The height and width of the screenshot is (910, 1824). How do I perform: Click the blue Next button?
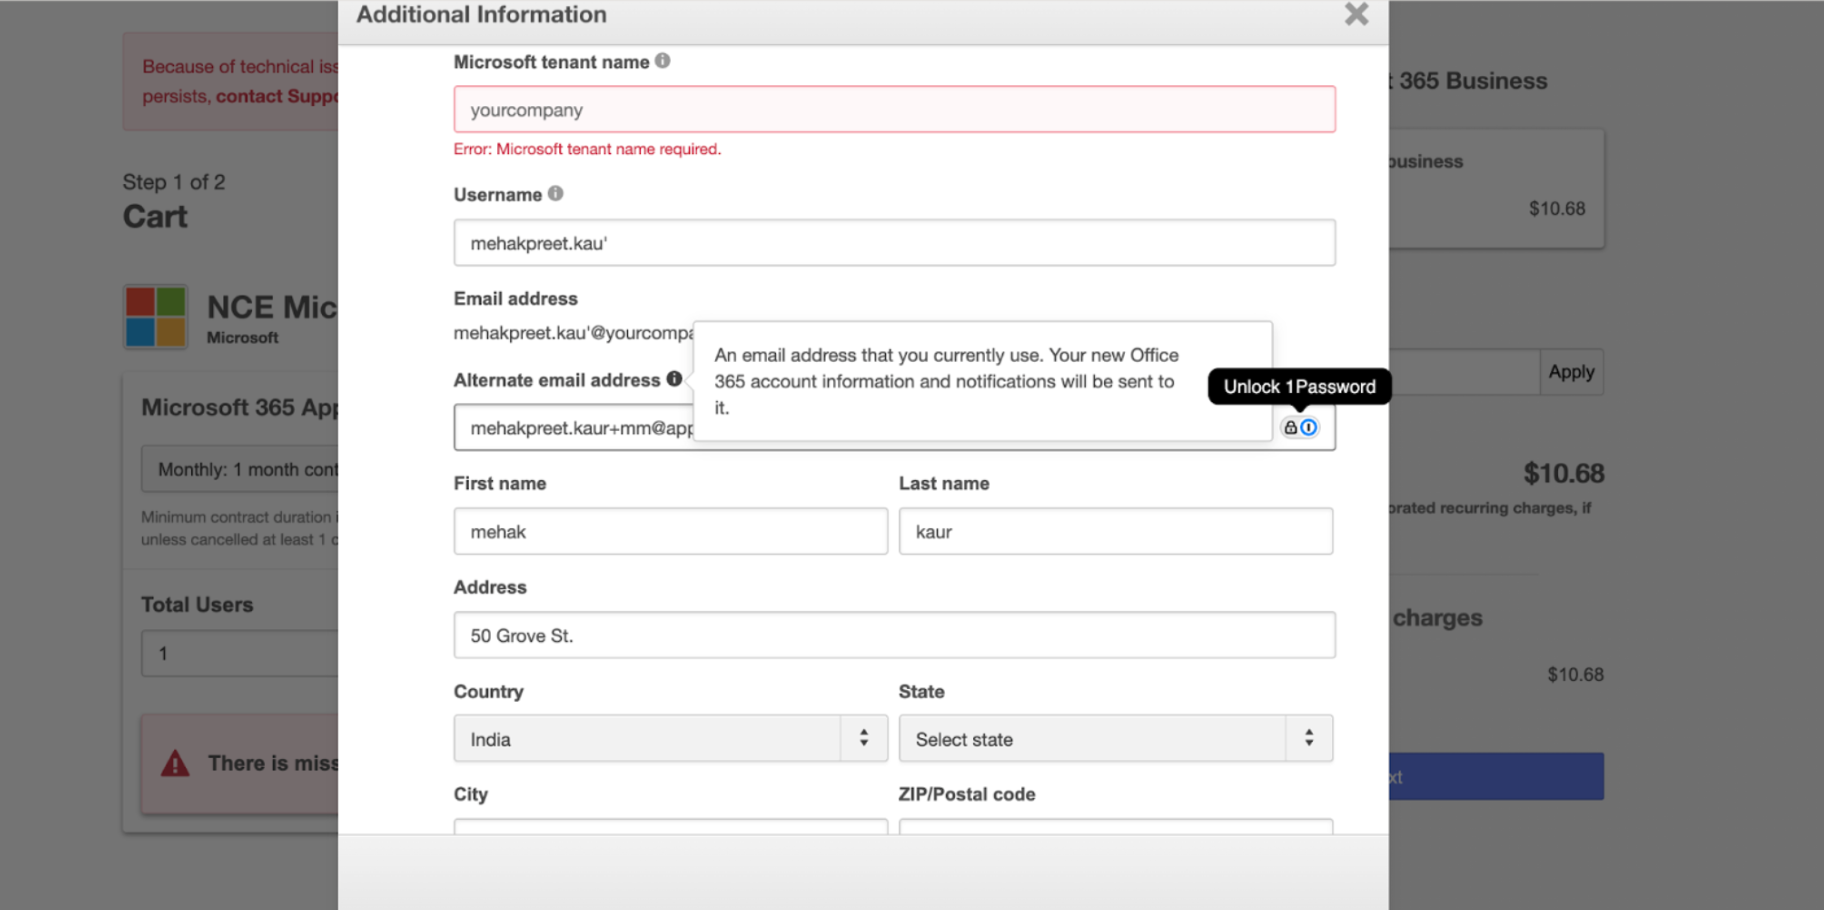coord(1496,777)
